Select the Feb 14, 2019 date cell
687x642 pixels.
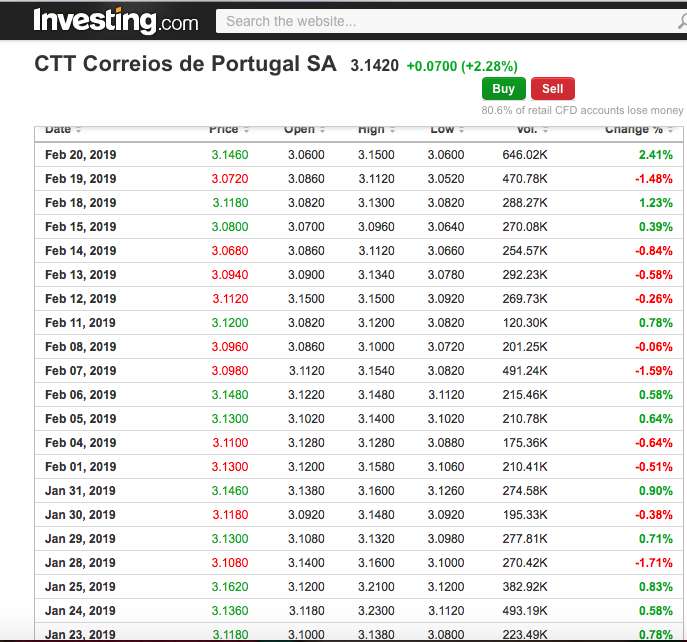click(81, 251)
